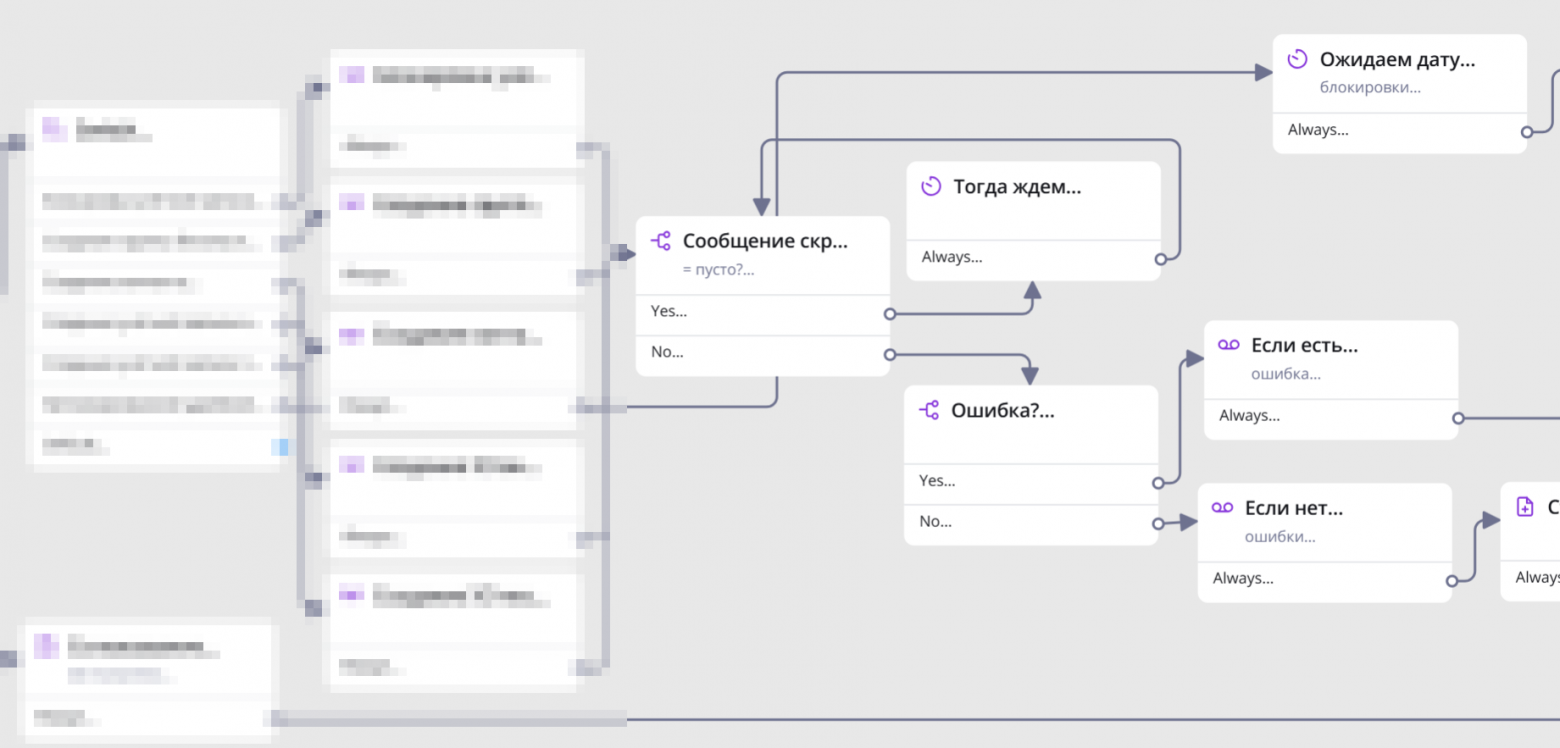Viewport: 1560px width, 748px height.
Task: Click the voicemail icon on Если нет node
Action: click(1222, 508)
